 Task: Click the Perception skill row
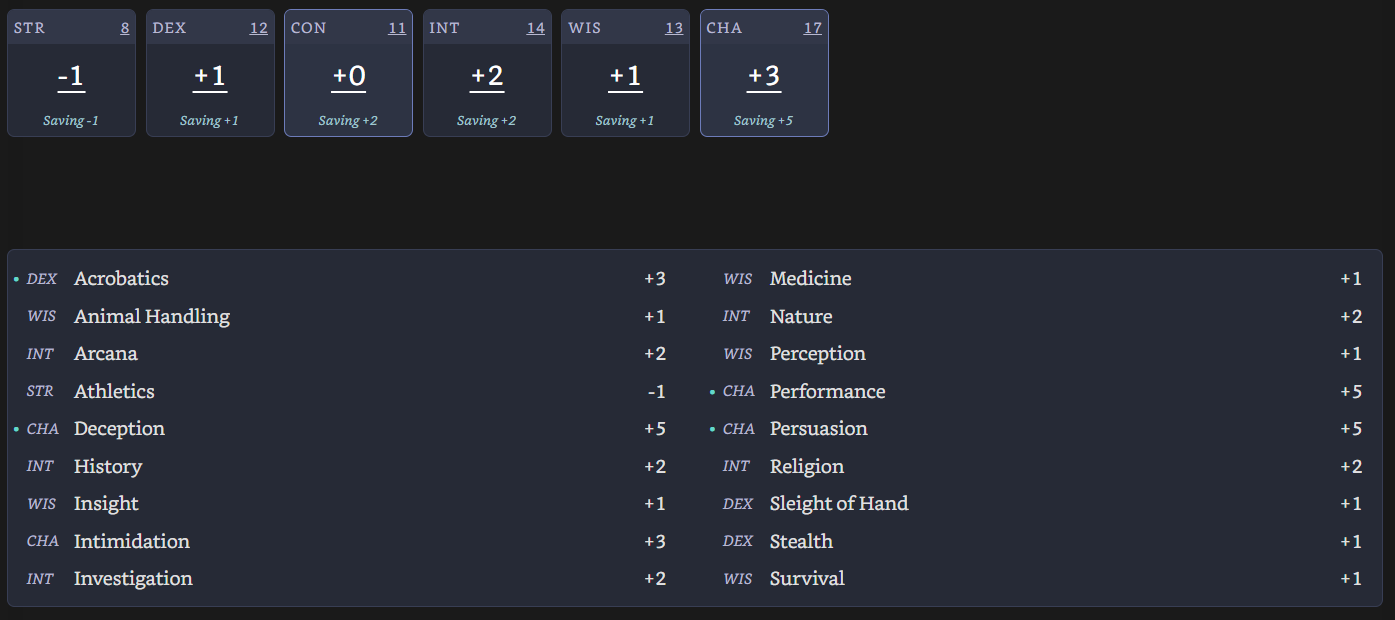(817, 354)
